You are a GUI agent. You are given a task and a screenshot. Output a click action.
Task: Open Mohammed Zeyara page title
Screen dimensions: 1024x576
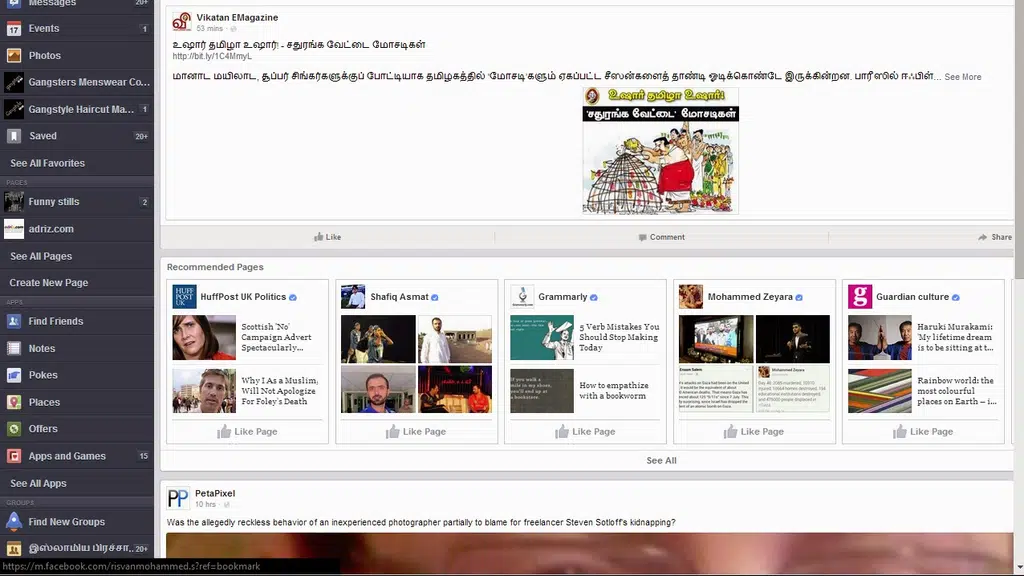[x=750, y=296]
